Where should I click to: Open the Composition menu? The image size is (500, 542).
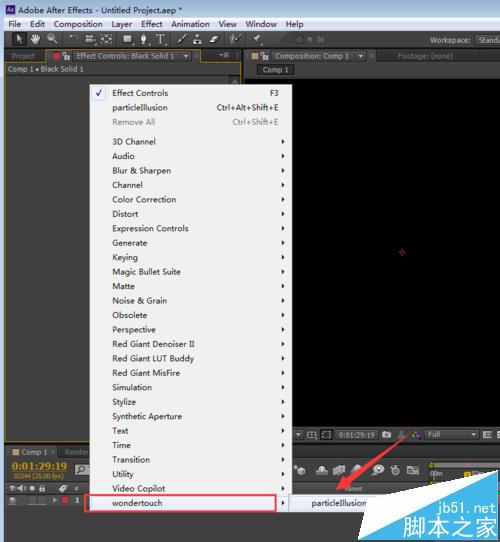(78, 24)
